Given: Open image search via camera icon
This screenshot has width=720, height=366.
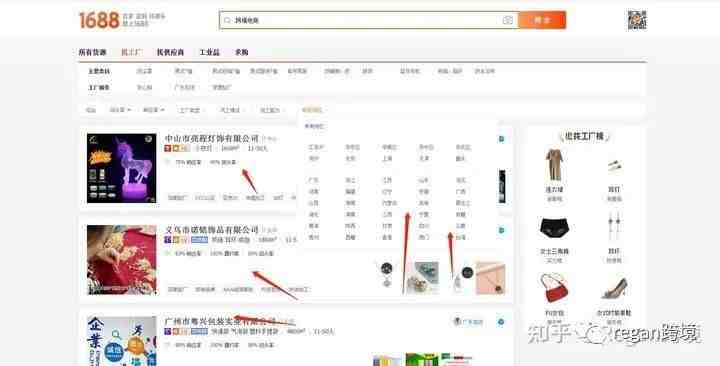Looking at the screenshot, I should (x=507, y=20).
